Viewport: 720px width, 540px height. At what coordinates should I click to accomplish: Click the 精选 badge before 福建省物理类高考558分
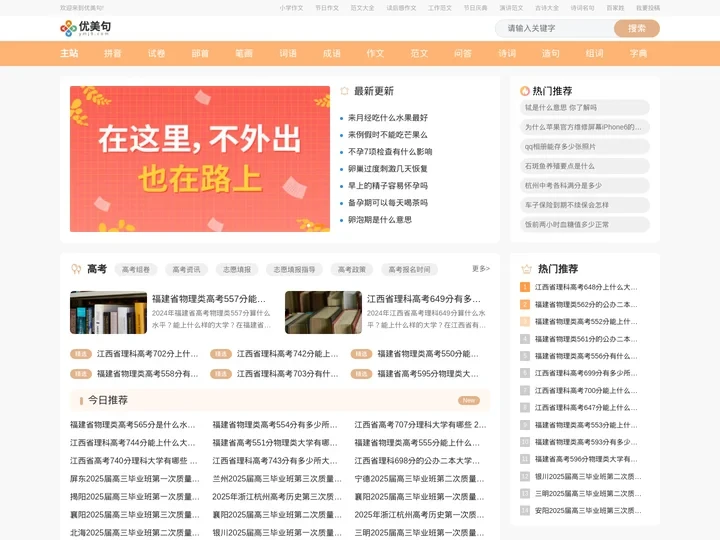coord(81,374)
